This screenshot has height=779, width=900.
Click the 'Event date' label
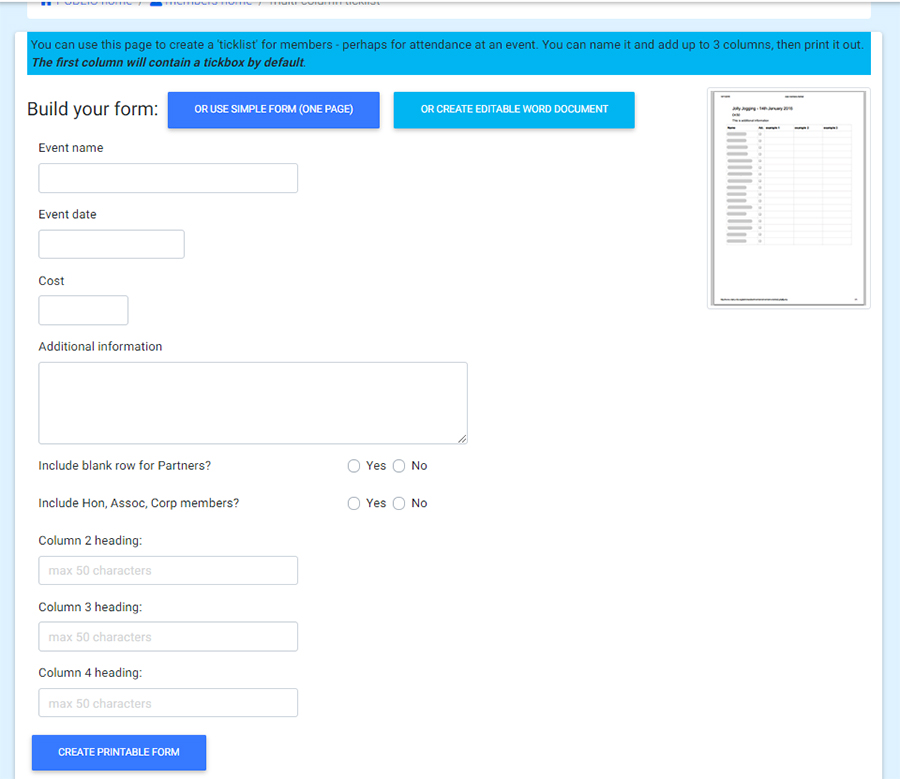tap(67, 215)
